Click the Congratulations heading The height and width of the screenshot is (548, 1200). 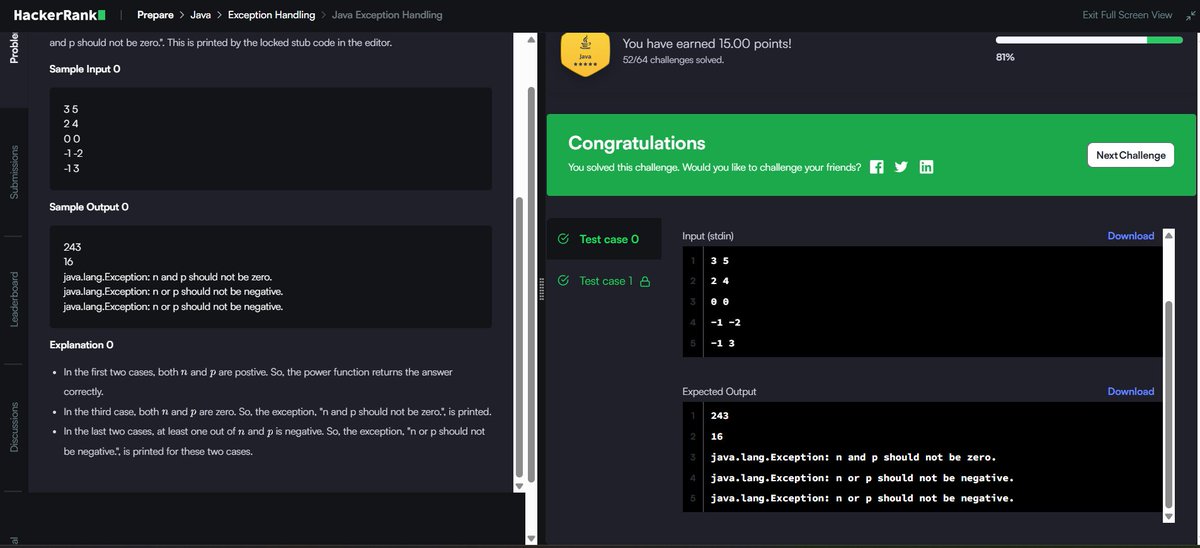click(x=637, y=143)
